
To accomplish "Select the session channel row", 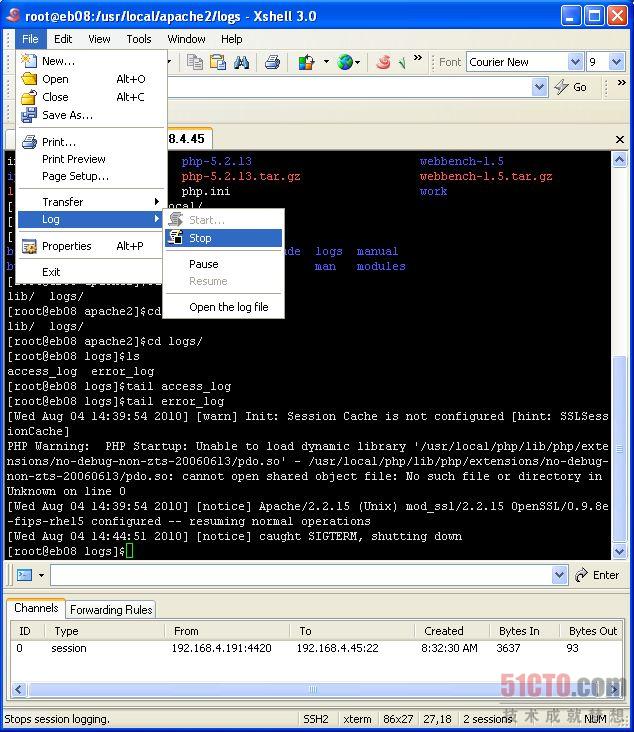I will [317, 648].
